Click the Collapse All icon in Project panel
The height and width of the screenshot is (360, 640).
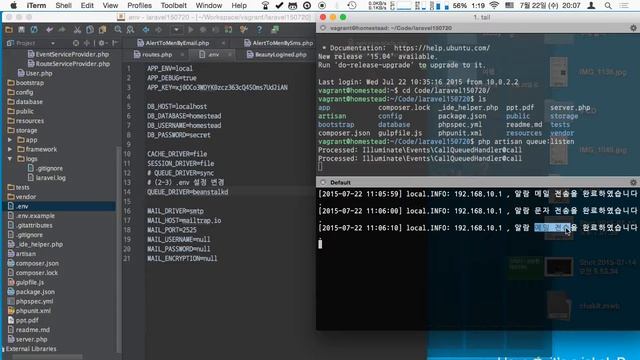(x=87, y=43)
